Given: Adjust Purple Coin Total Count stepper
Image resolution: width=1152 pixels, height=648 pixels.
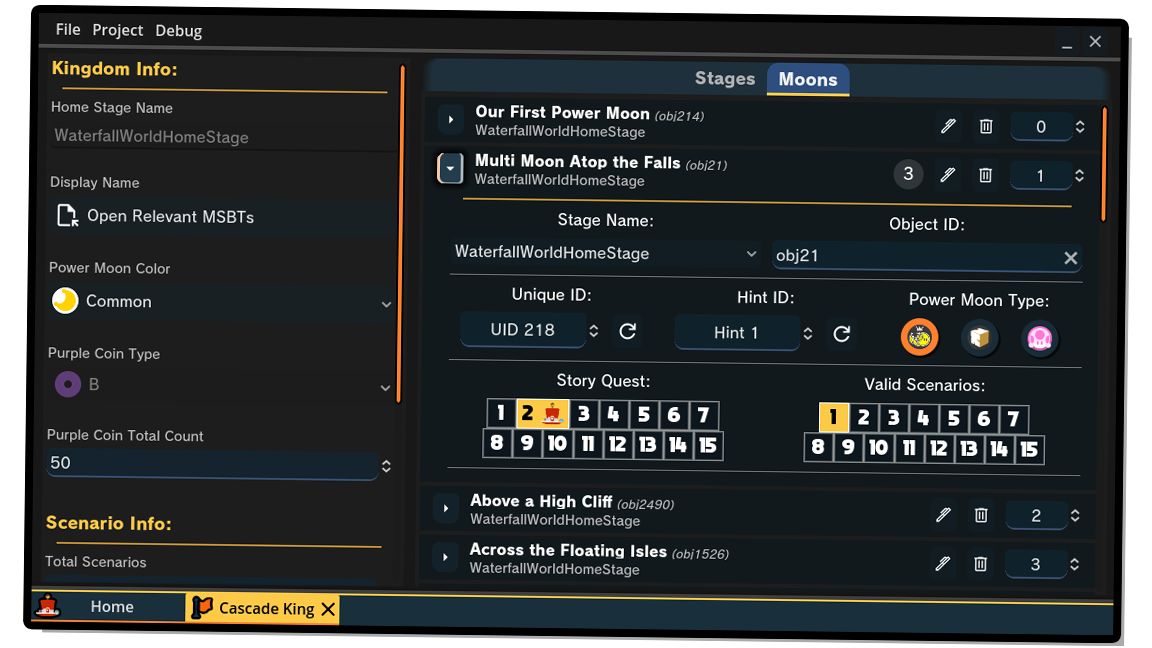Looking at the screenshot, I should pyautogui.click(x=386, y=466).
